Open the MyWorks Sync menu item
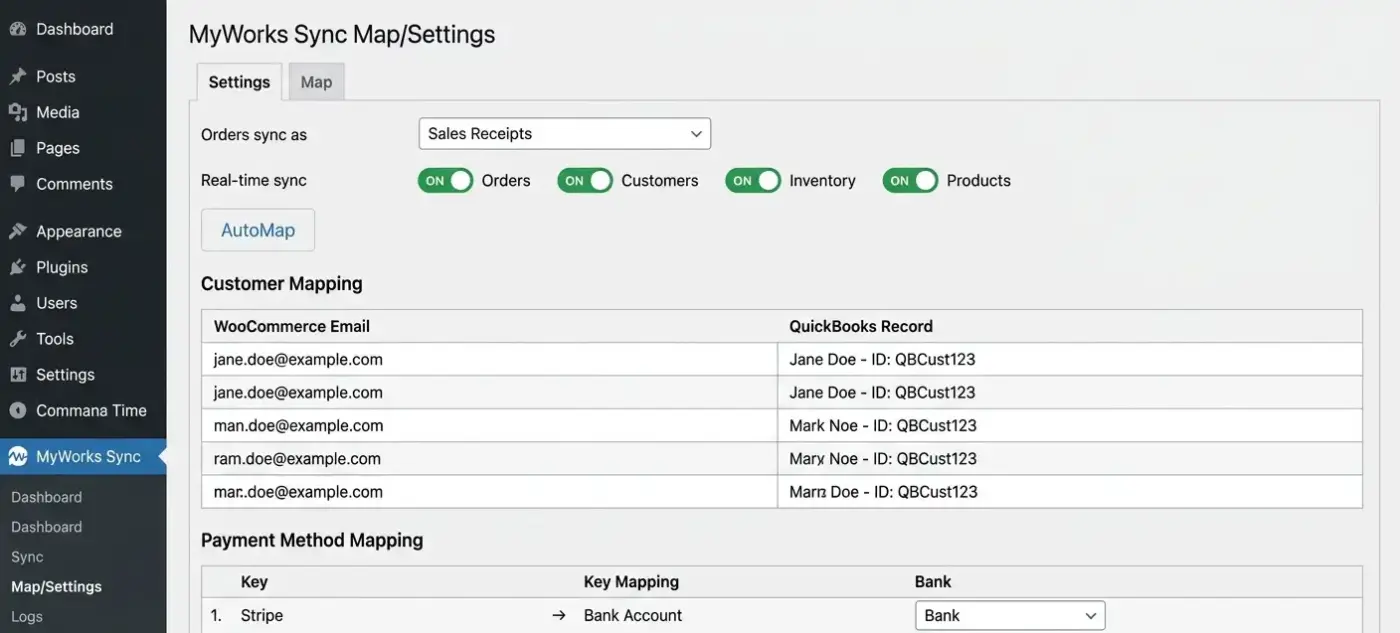Image resolution: width=1400 pixels, height=633 pixels. tap(83, 457)
